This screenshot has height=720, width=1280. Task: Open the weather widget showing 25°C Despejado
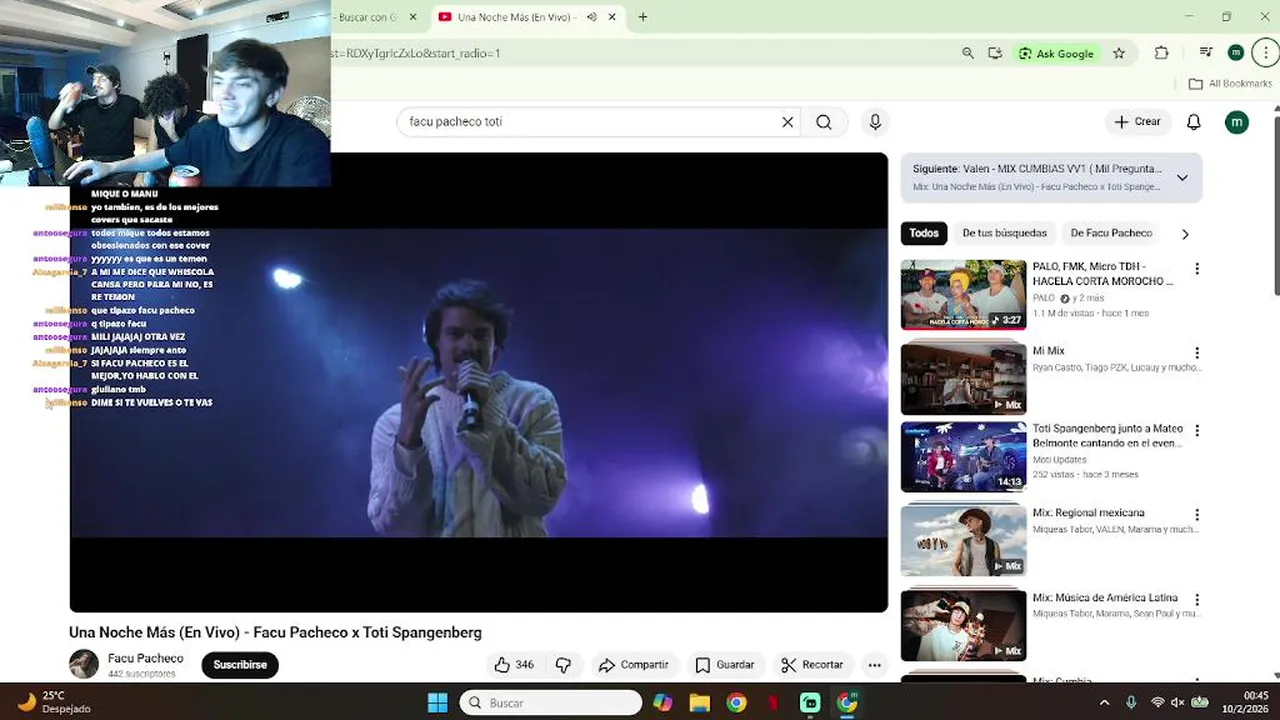tap(54, 702)
